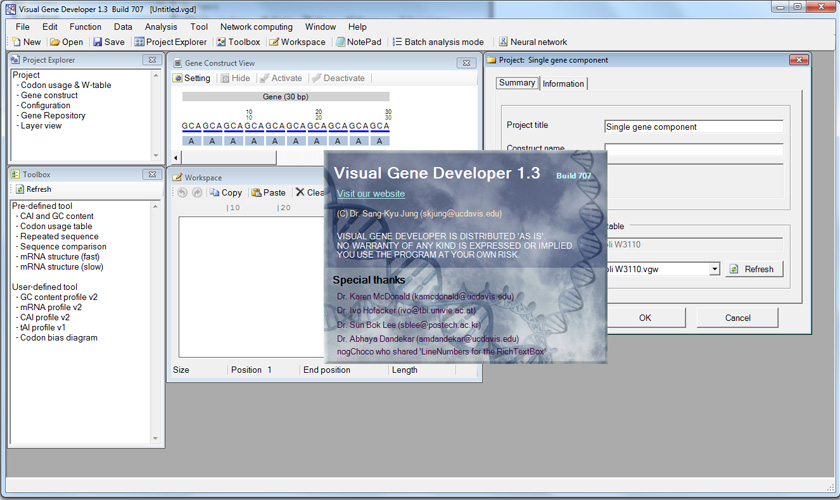Select mRNA structure (fast) tool

60,257
